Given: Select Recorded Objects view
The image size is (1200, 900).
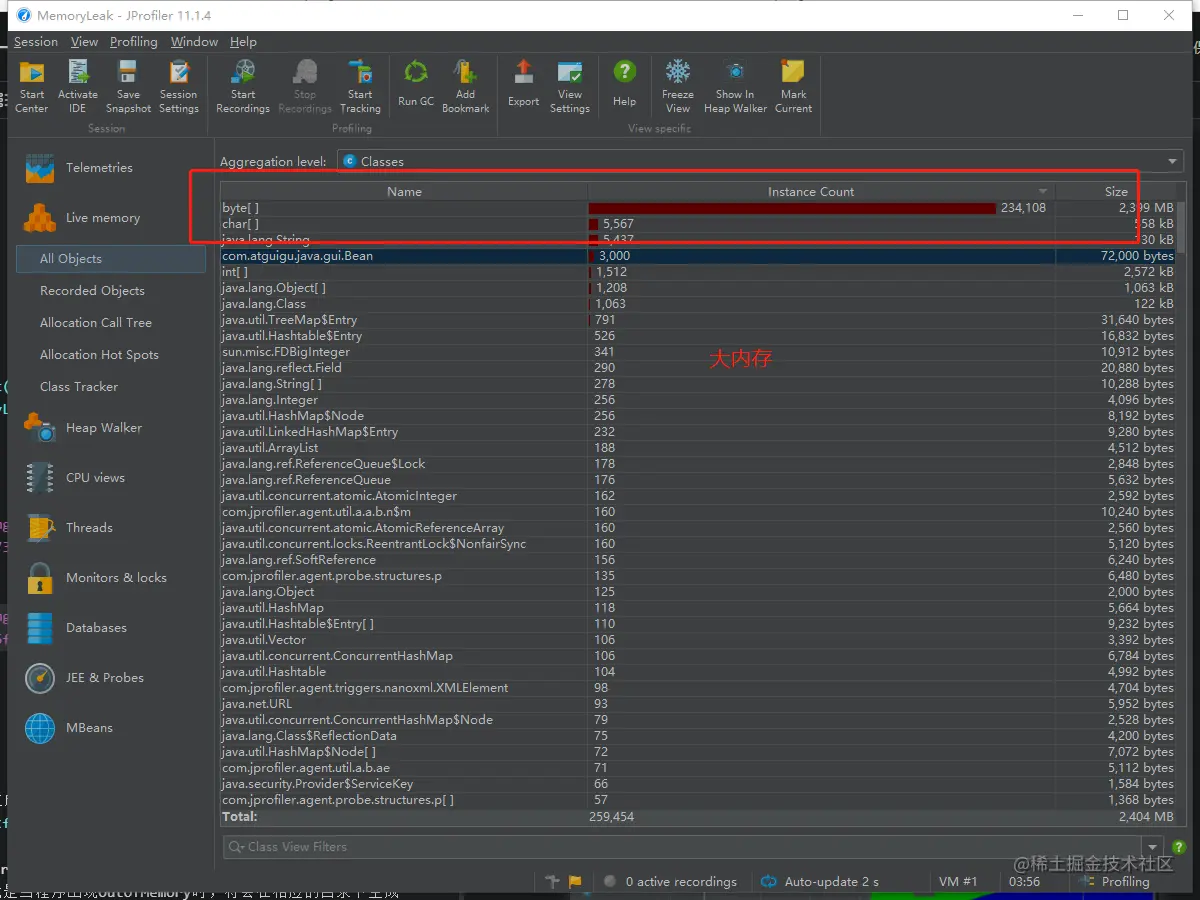Looking at the screenshot, I should click(92, 291).
